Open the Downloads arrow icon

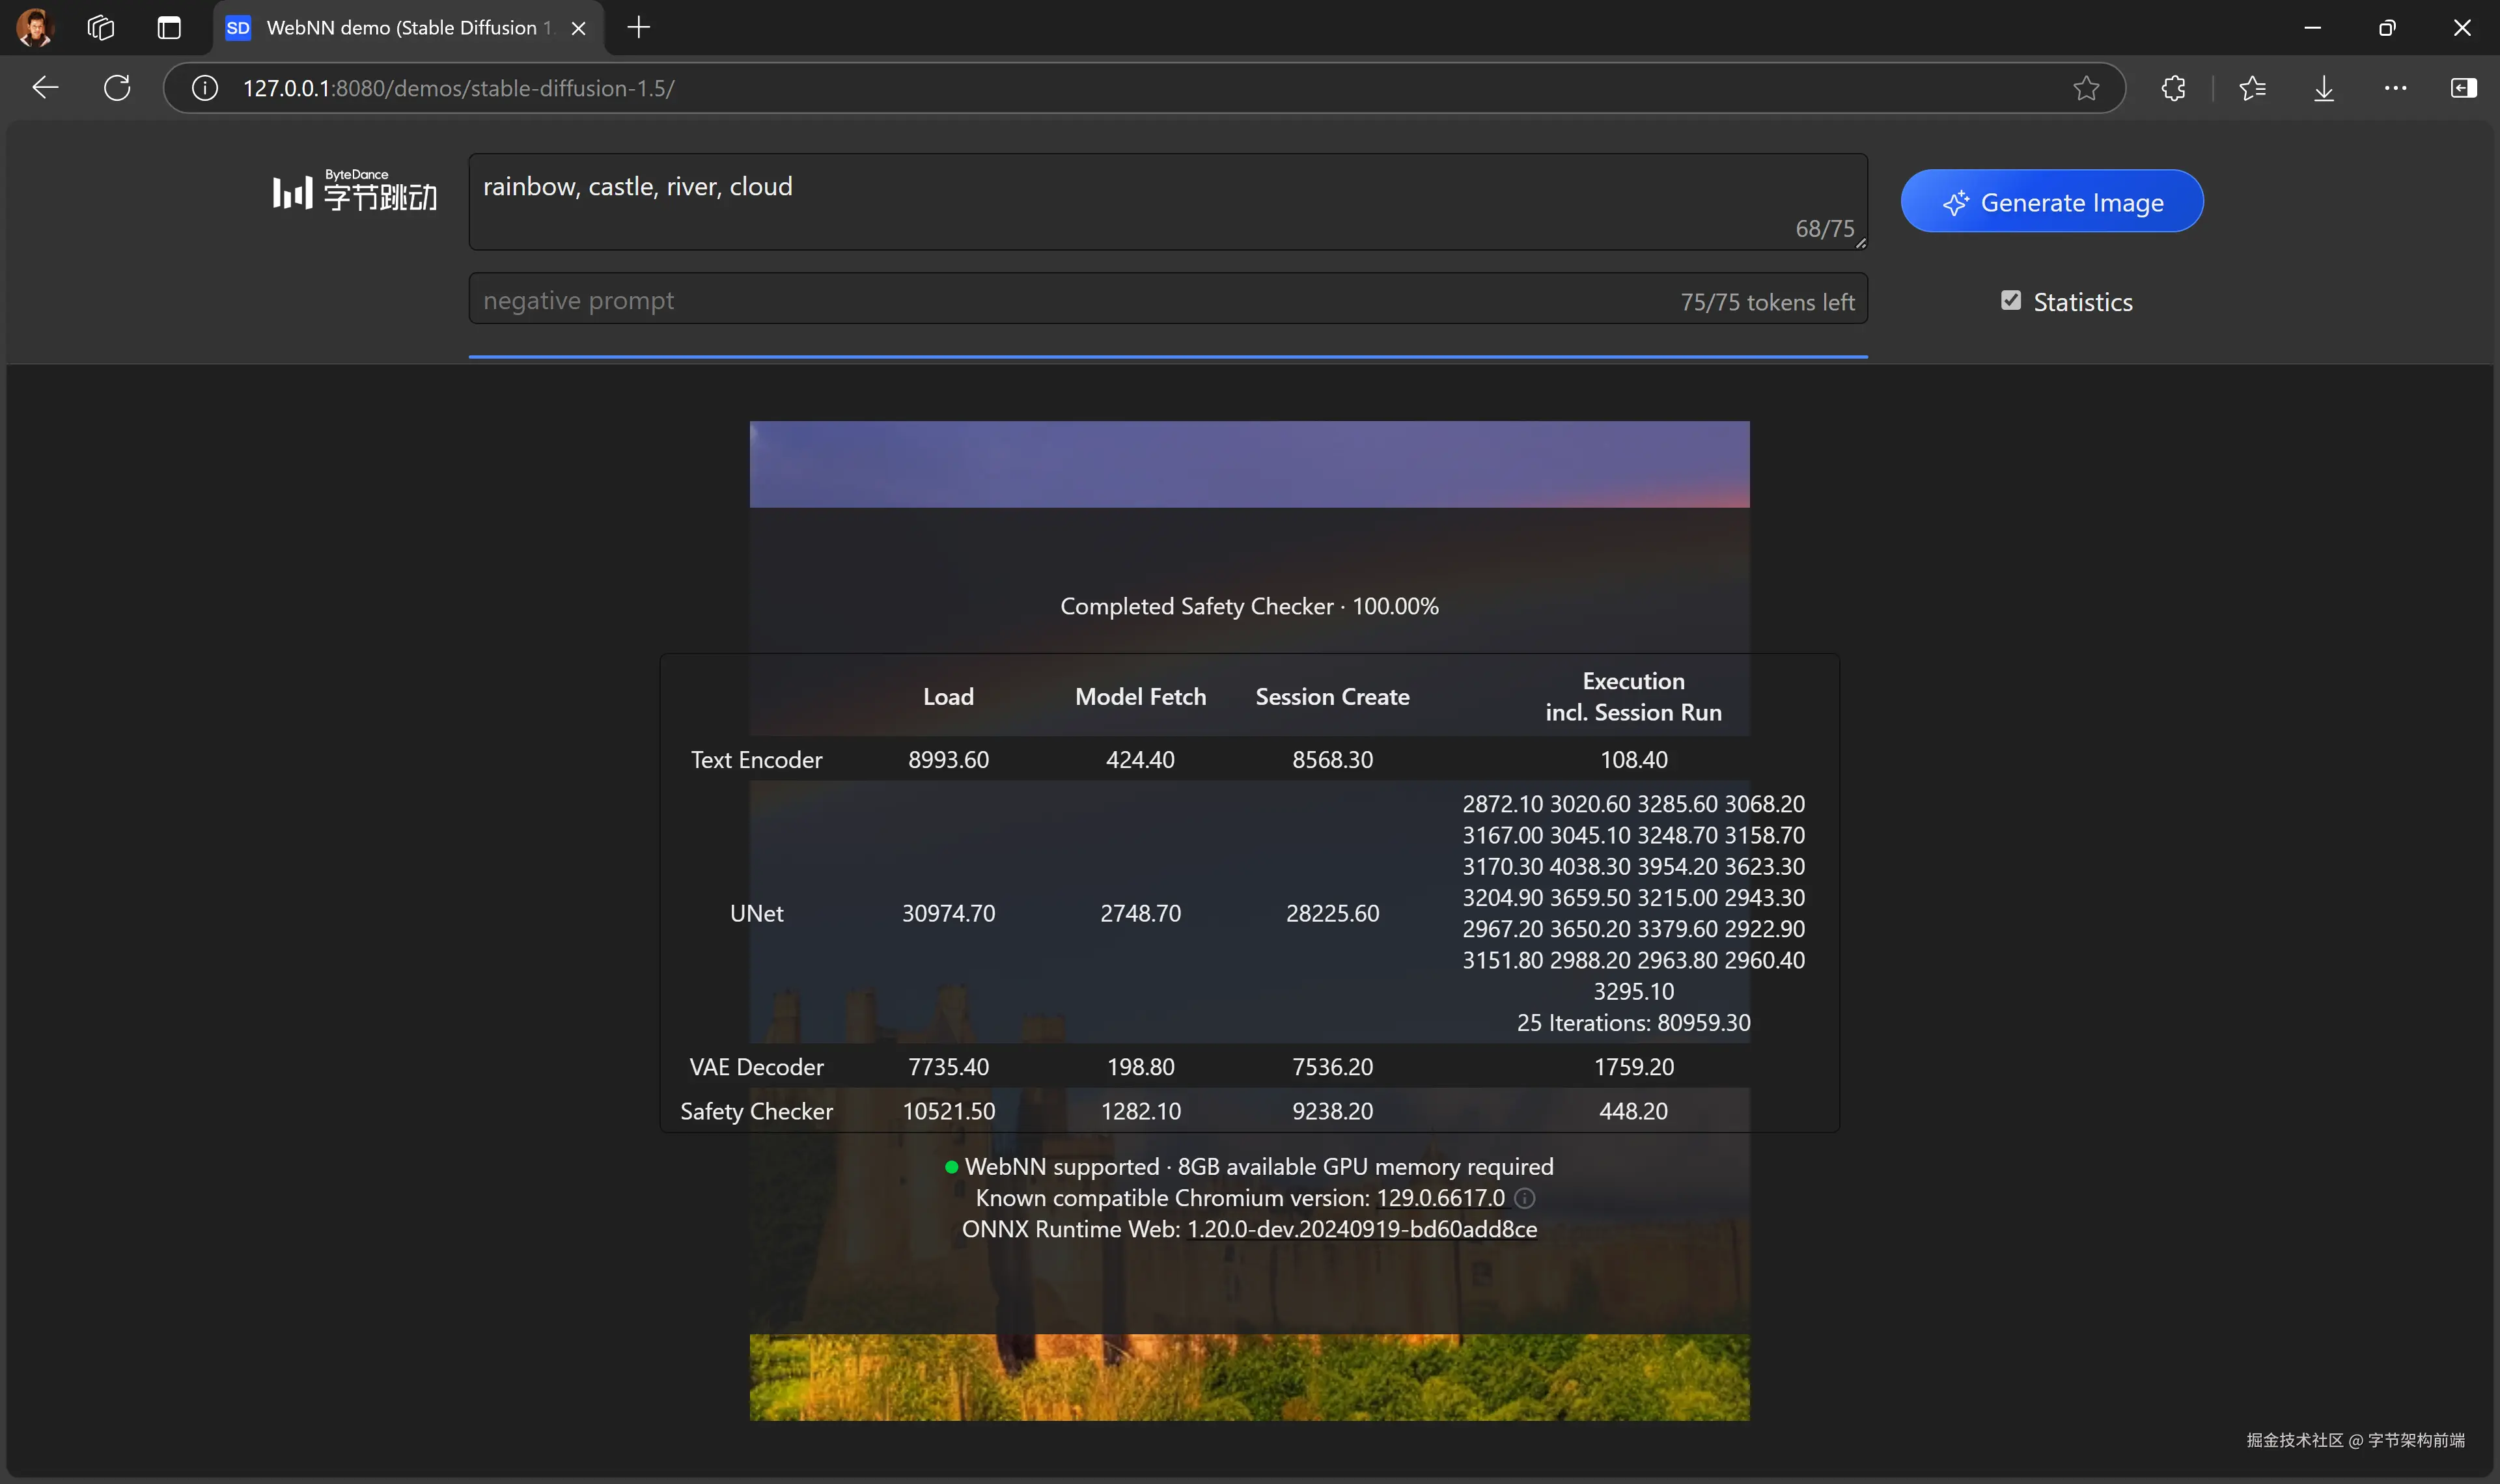(x=2324, y=88)
